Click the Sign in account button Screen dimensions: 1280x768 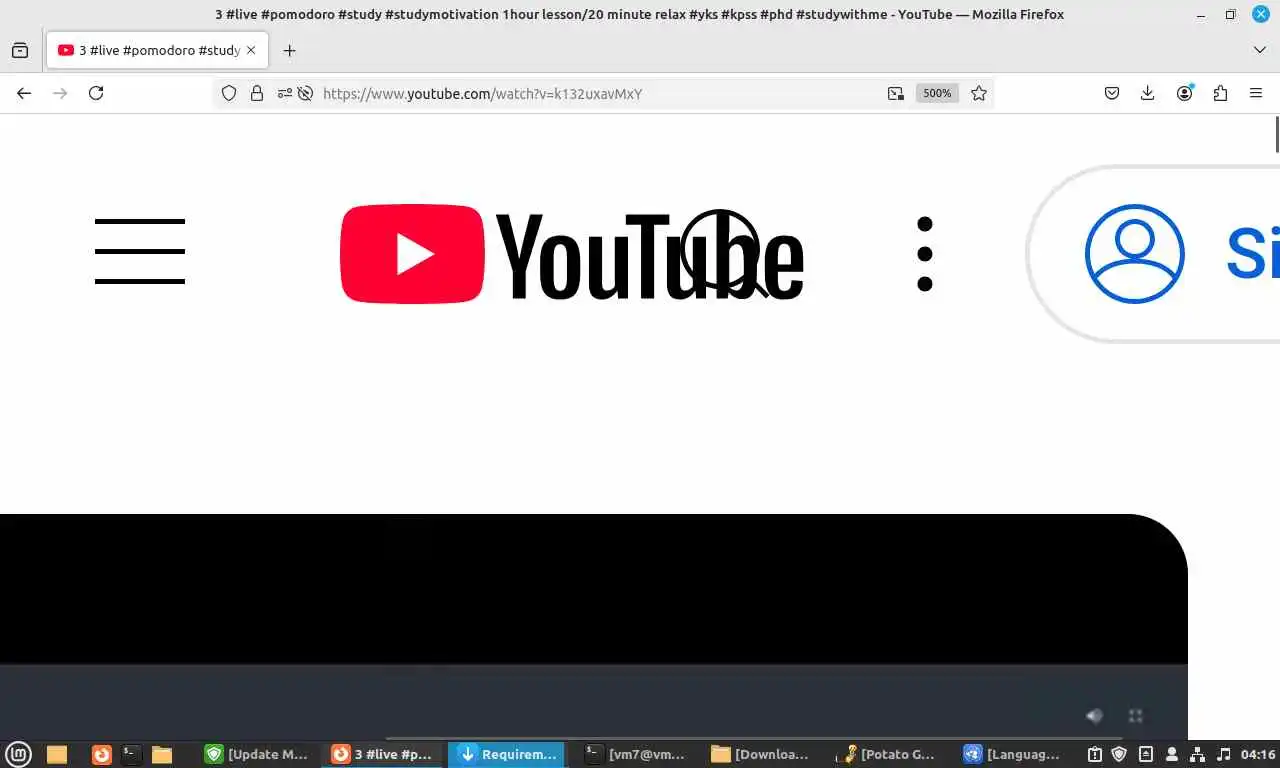pyautogui.click(x=1154, y=254)
